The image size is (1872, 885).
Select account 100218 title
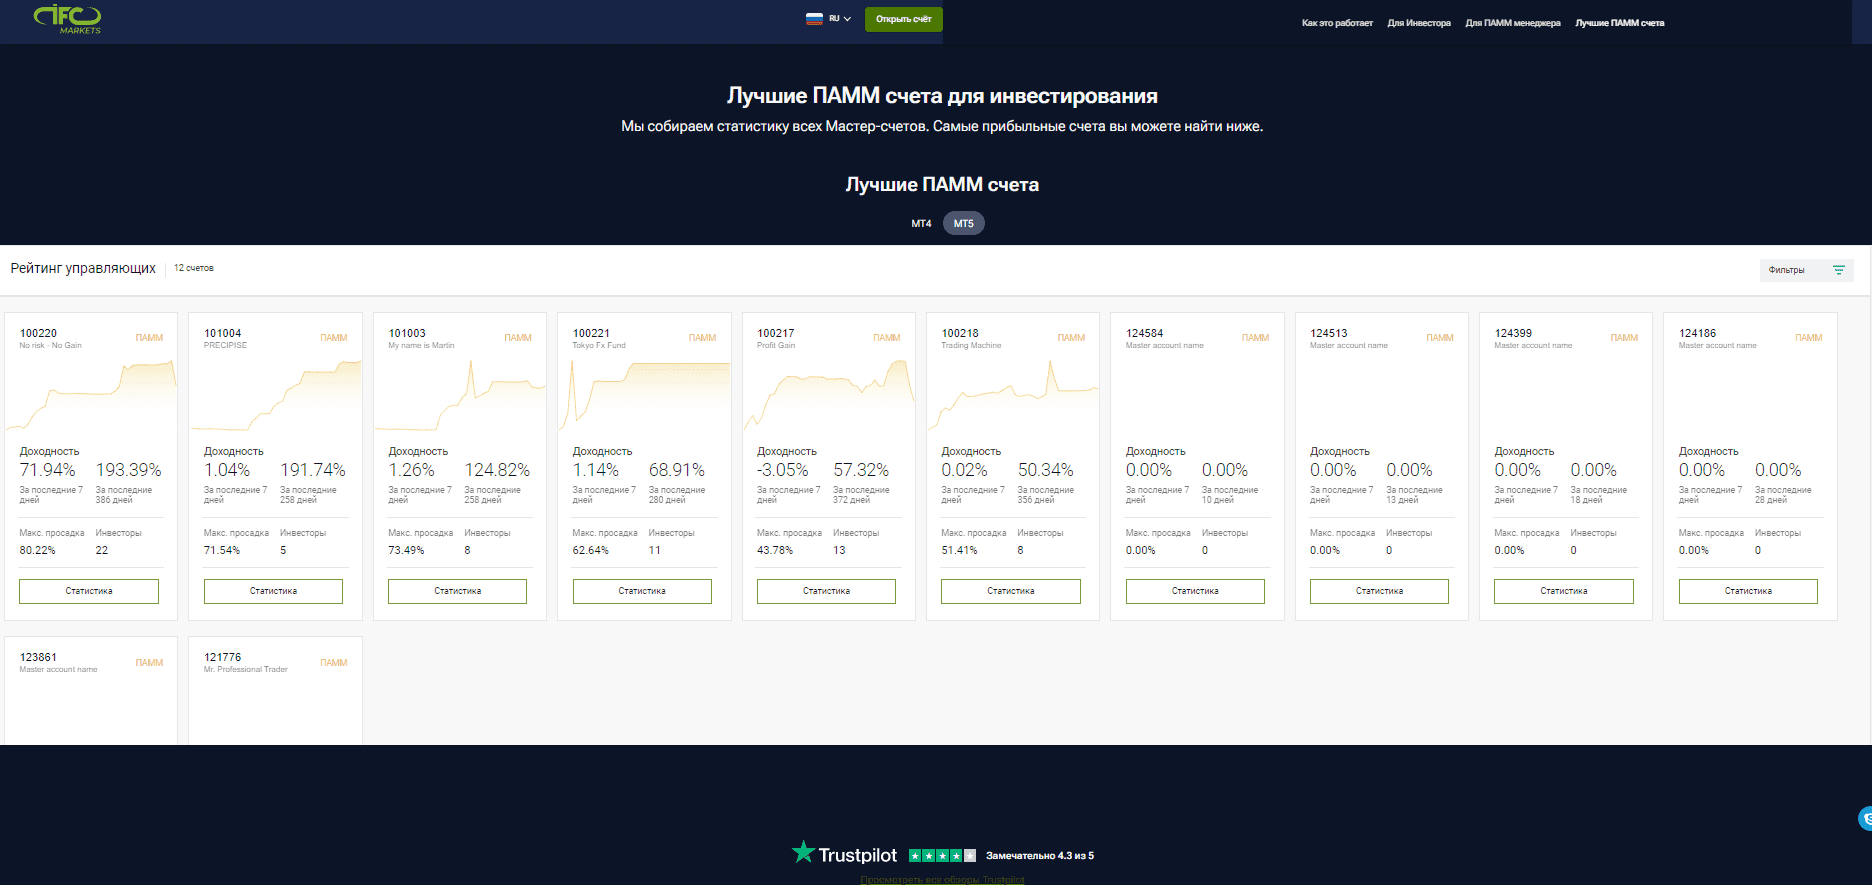click(x=960, y=333)
